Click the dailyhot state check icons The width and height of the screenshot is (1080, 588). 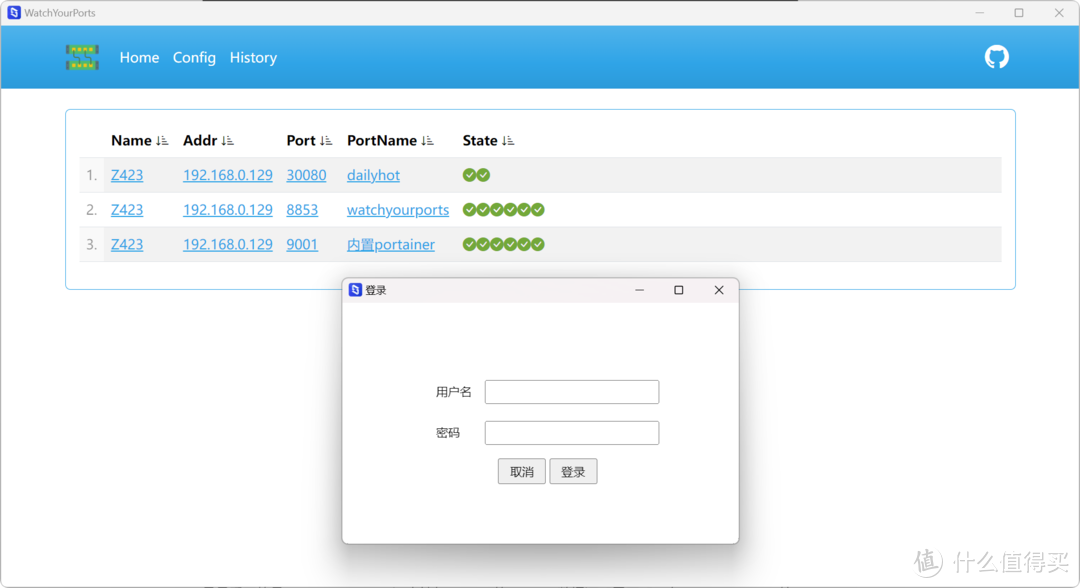[476, 175]
